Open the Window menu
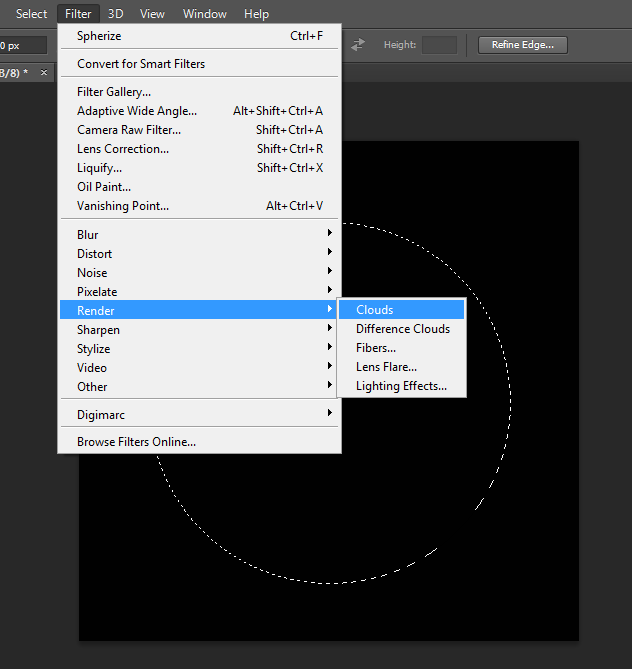The height and width of the screenshot is (669, 632). [204, 14]
